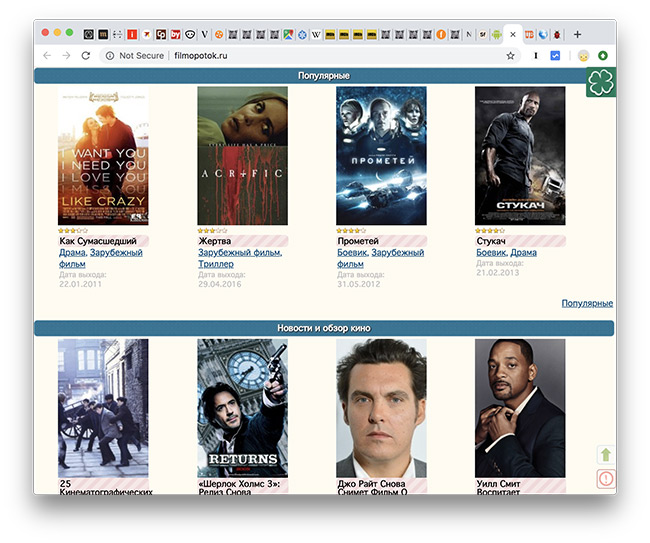The height and width of the screenshot is (543, 650).
Task: Click star rating under Прометей poster
Action: [351, 230]
